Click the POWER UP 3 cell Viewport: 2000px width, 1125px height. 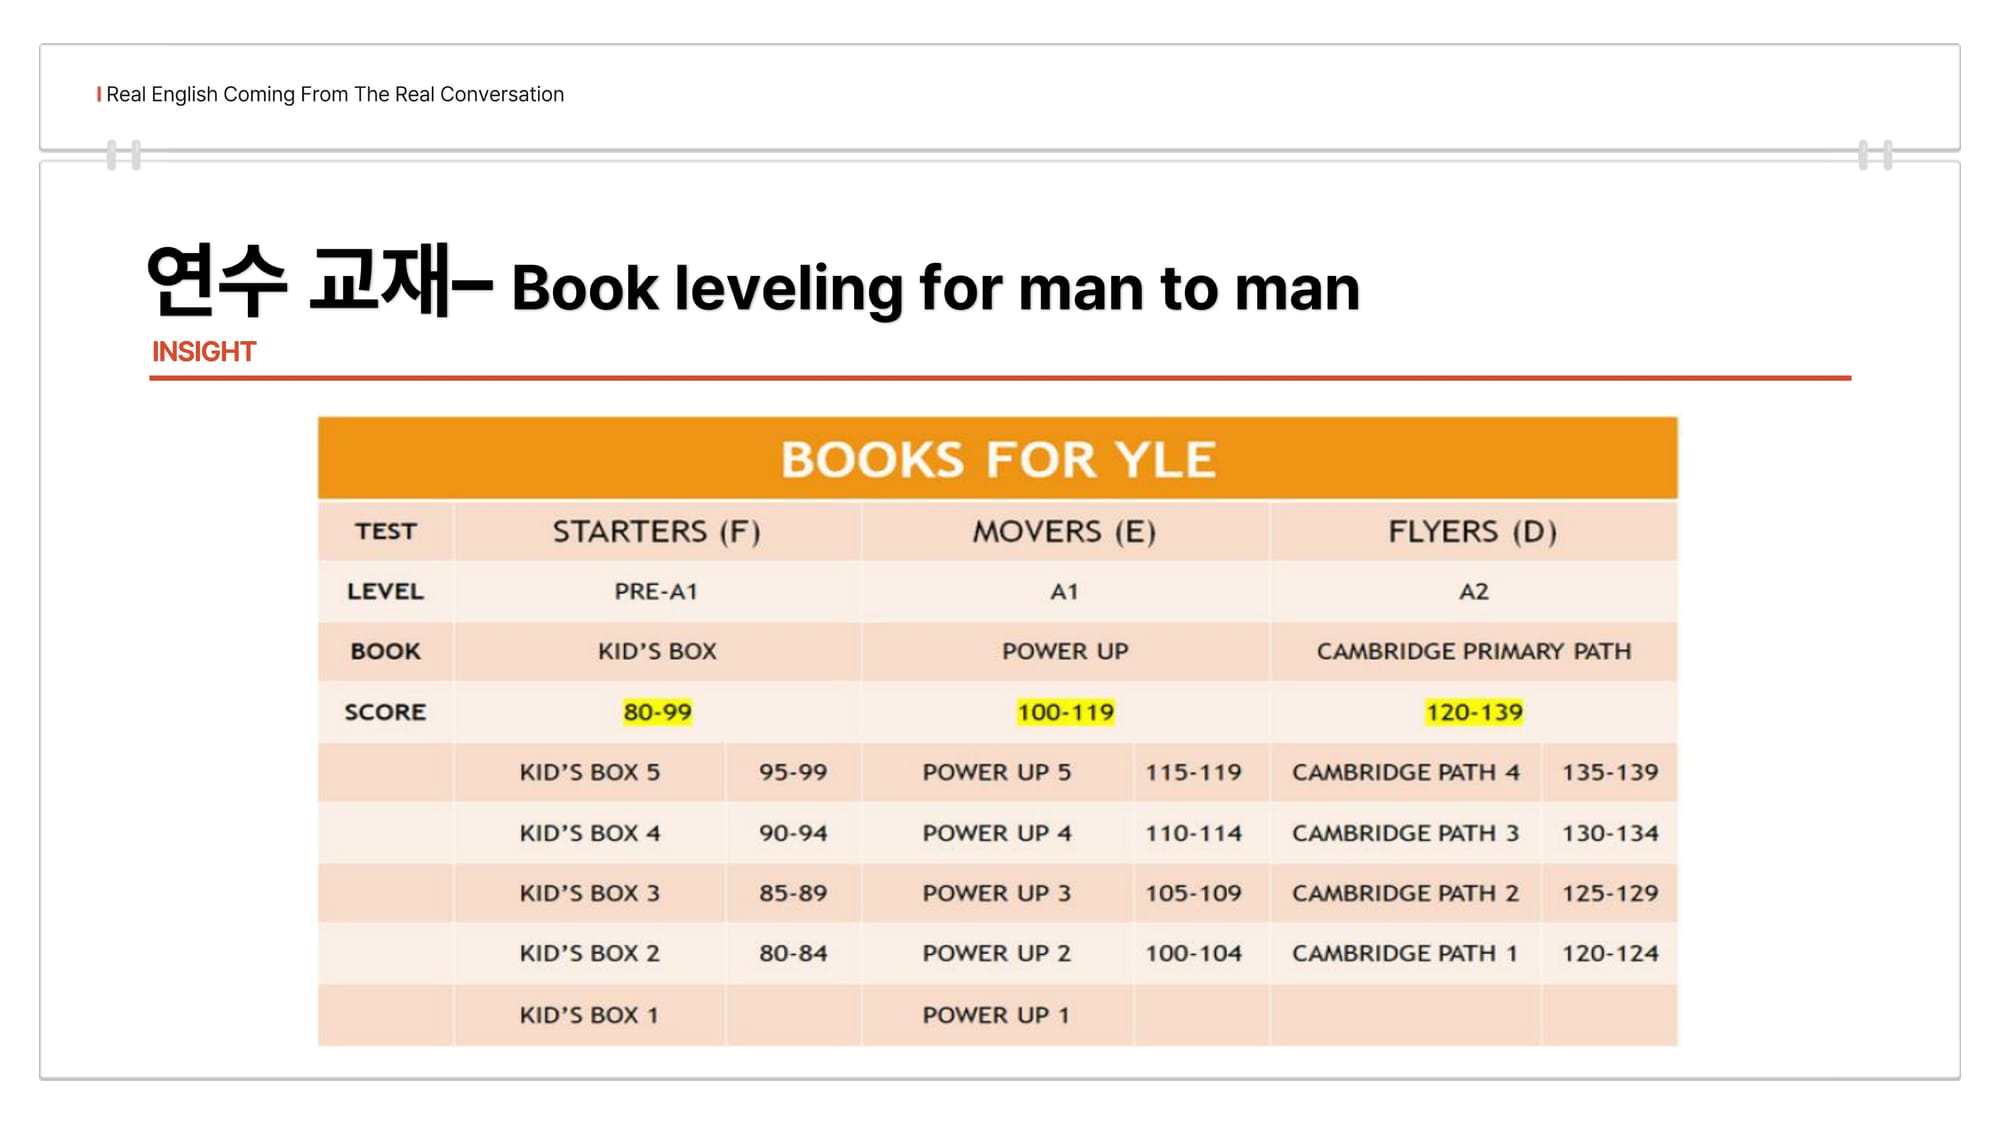996,893
